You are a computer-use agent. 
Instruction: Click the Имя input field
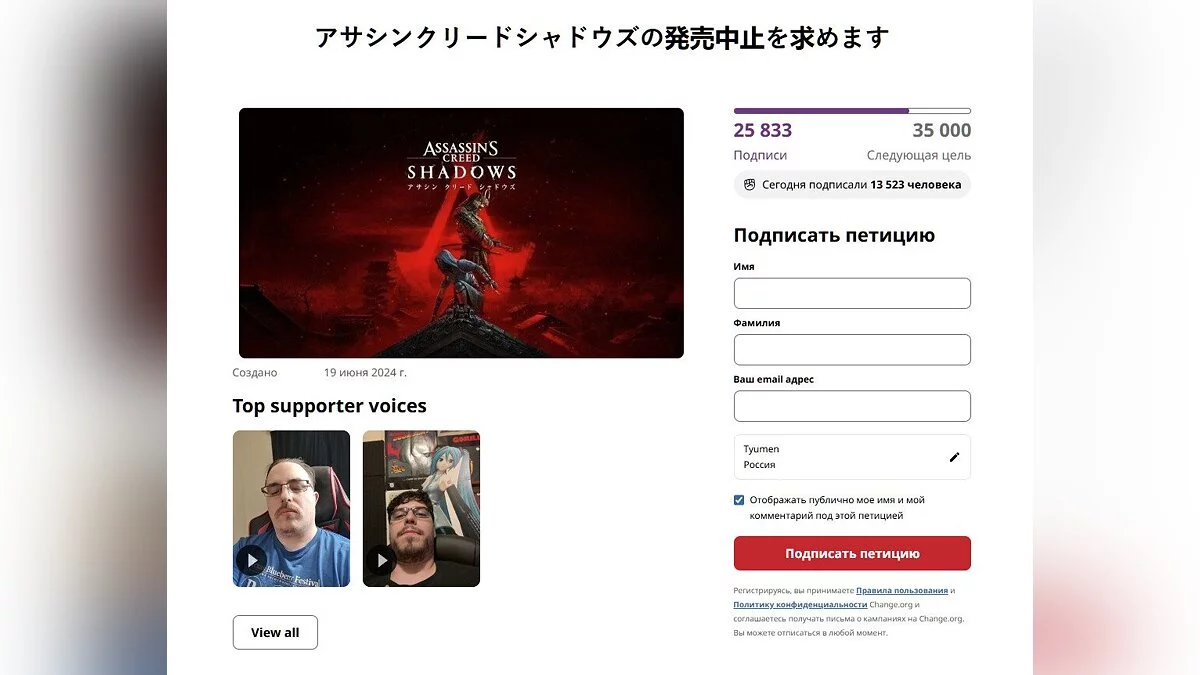(x=852, y=293)
